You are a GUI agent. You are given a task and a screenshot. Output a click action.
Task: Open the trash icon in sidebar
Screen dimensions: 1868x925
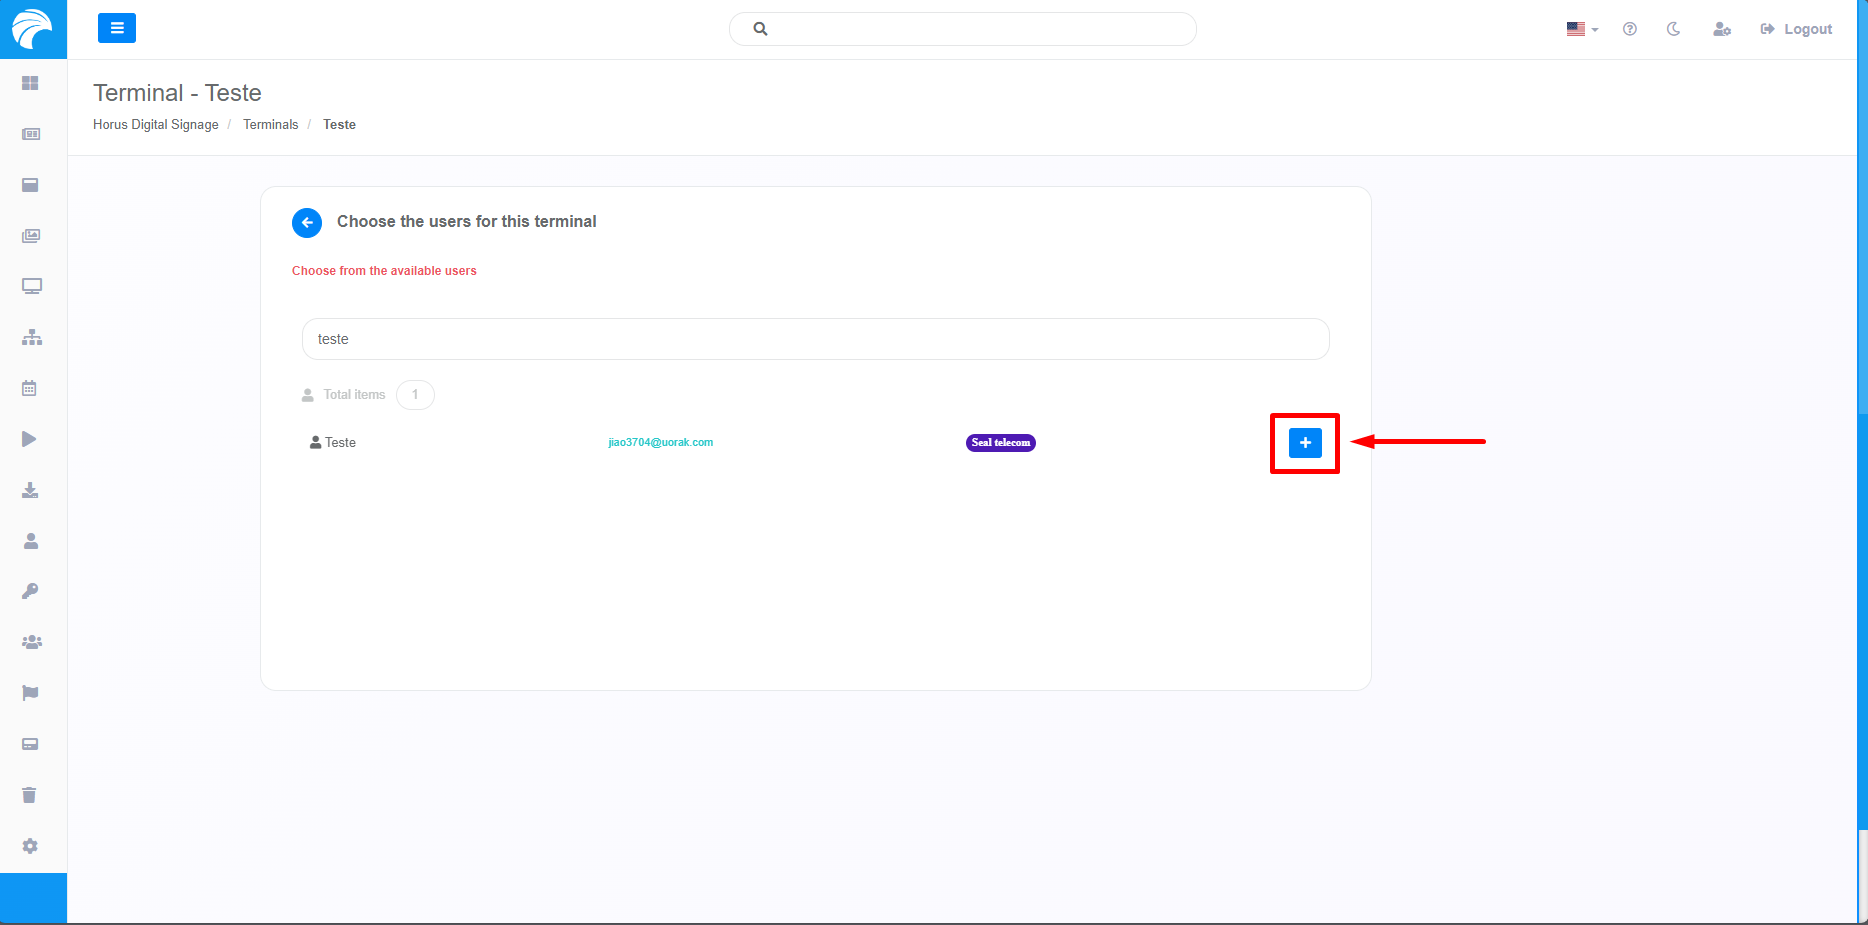[x=30, y=795]
